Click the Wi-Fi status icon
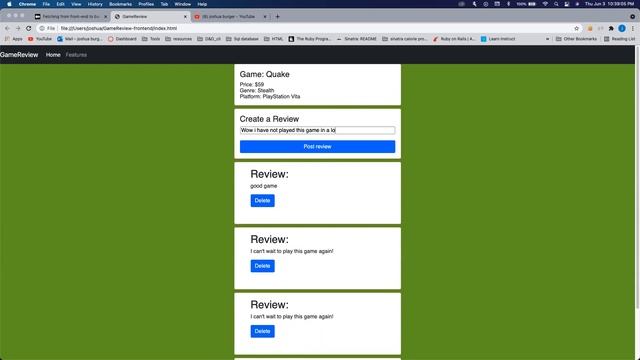Screen dimensions: 640x360 click(x=545, y=4)
